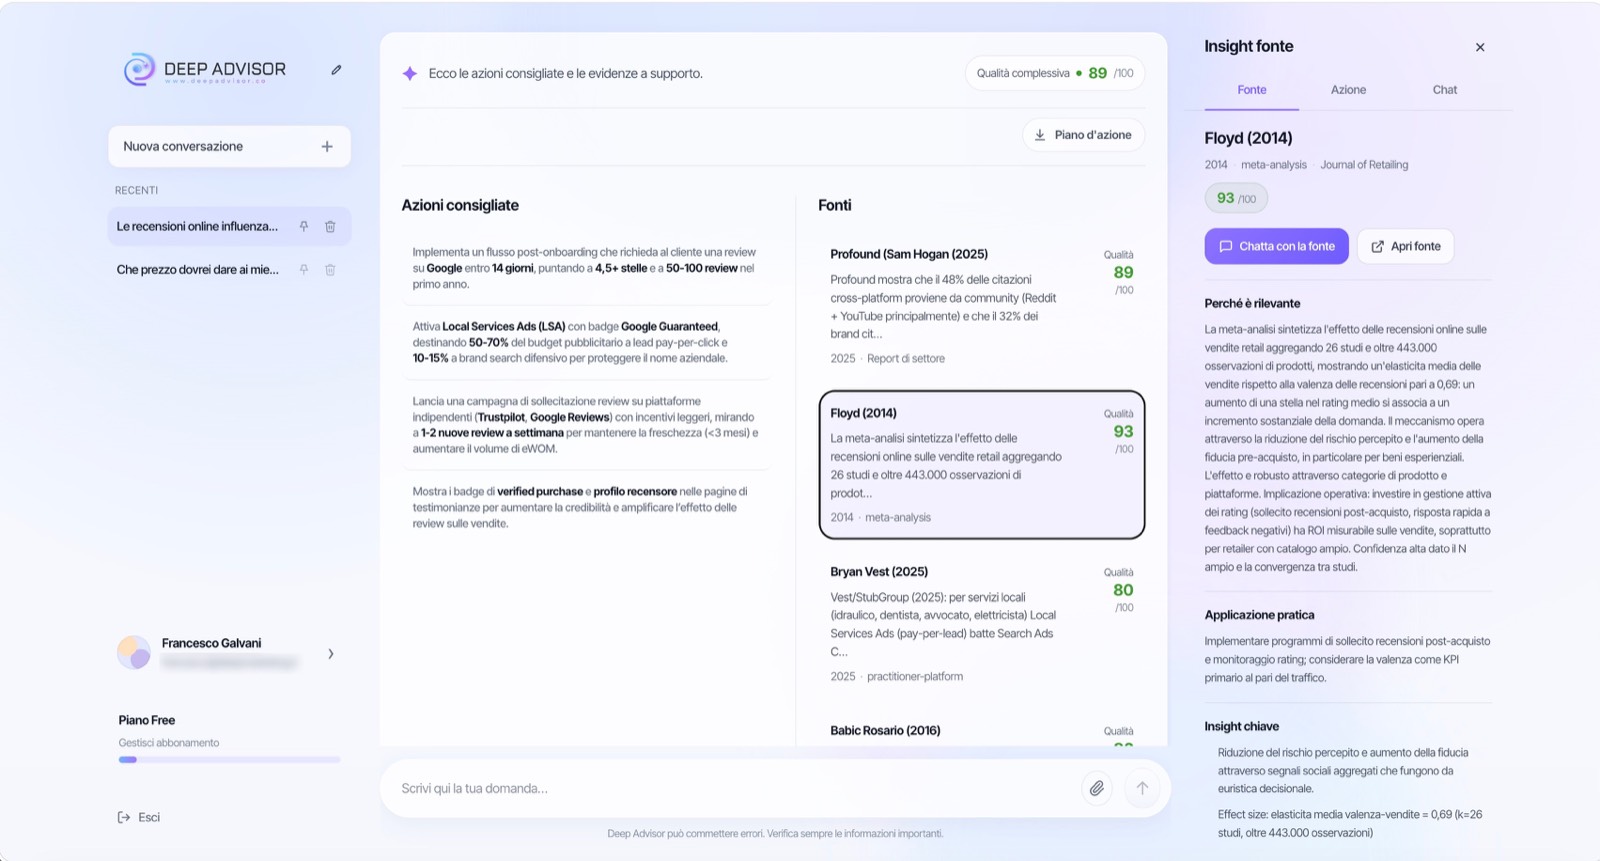Image resolution: width=1600 pixels, height=861 pixels.
Task: Click the Trustpilot review campaign action
Action: coord(587,425)
